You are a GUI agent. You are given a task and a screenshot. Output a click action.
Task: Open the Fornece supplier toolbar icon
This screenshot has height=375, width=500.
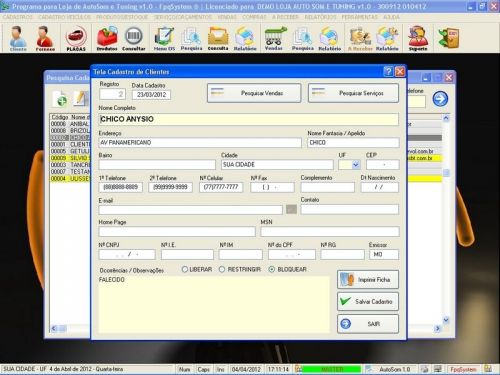click(45, 38)
